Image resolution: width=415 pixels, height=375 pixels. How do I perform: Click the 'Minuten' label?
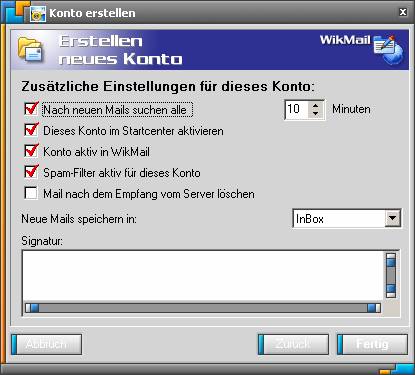351,109
